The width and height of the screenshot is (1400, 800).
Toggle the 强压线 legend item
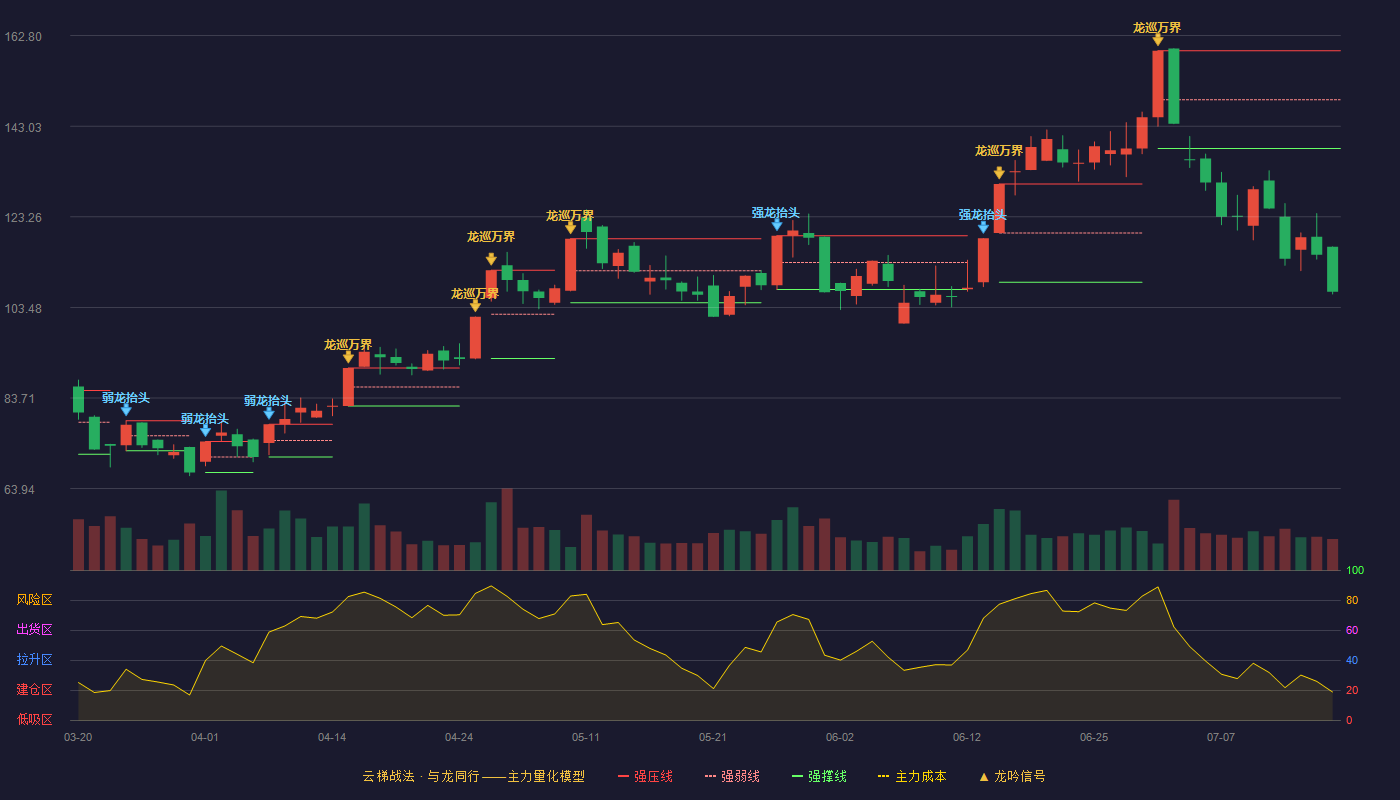(x=645, y=776)
